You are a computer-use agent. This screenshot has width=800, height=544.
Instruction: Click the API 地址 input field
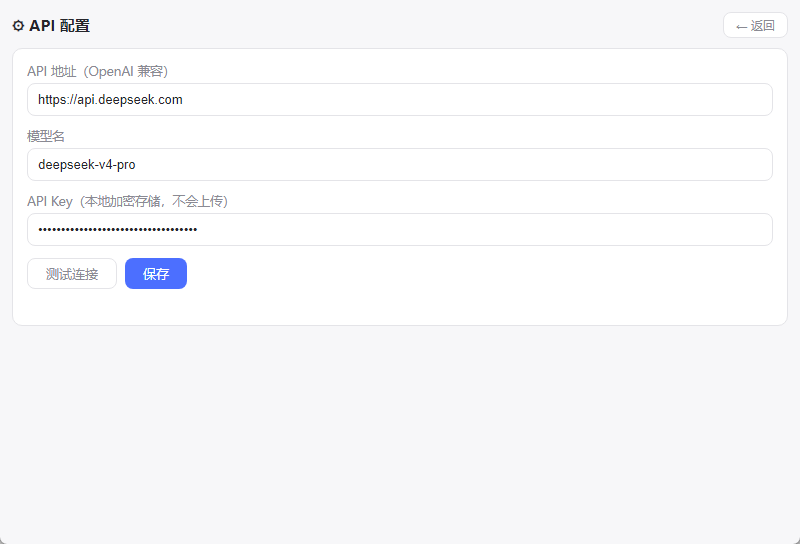click(399, 100)
